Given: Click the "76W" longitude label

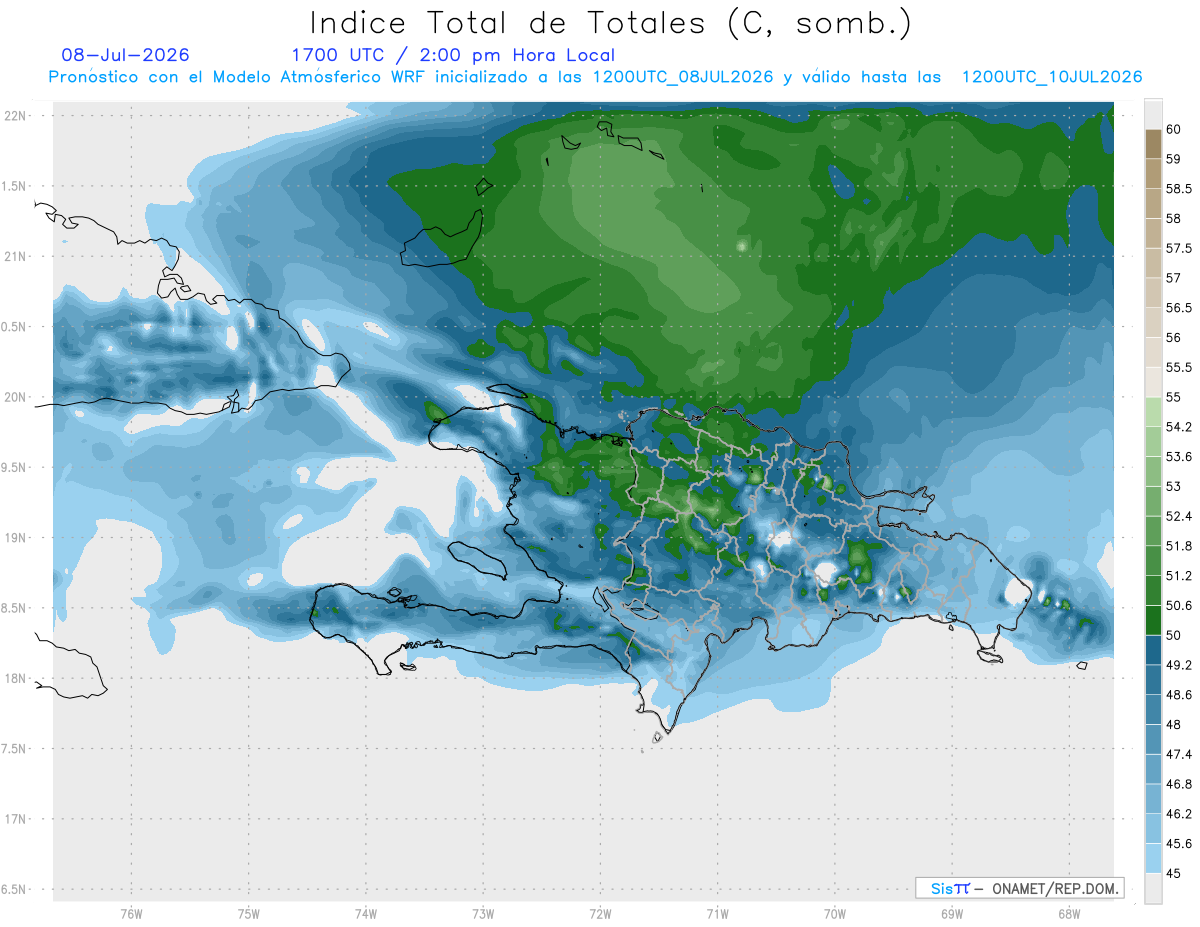Looking at the screenshot, I should (x=131, y=913).
